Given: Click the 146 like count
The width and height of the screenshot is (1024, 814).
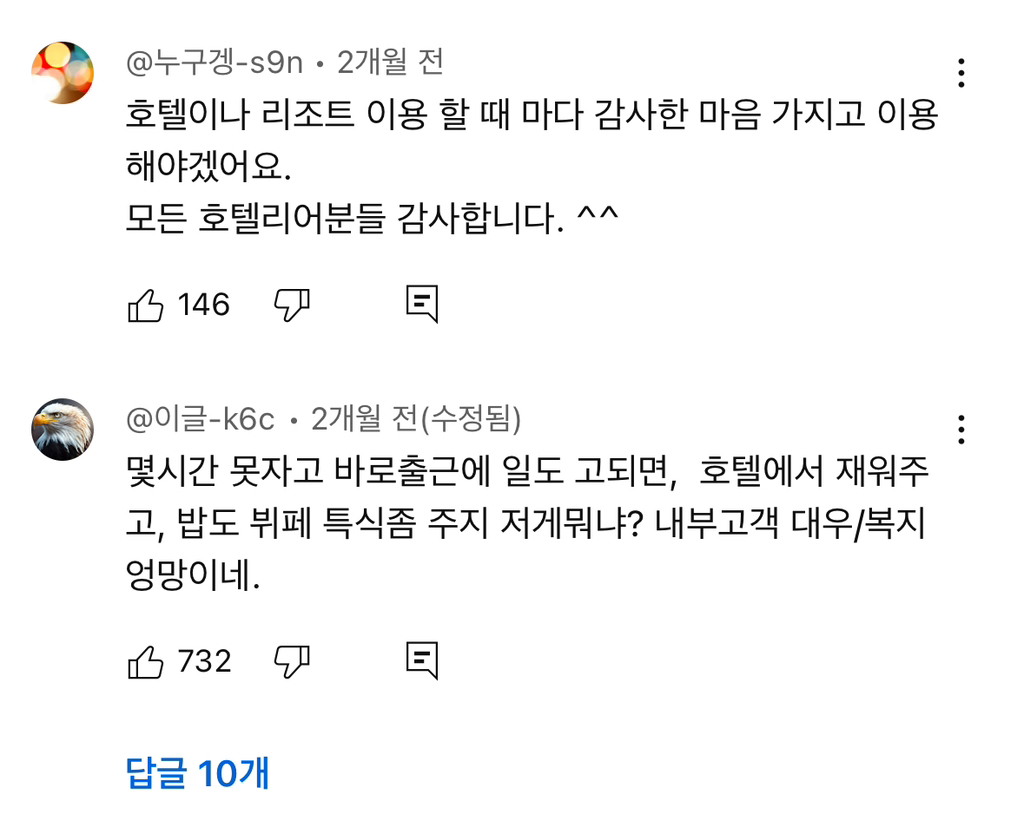Looking at the screenshot, I should 204,304.
